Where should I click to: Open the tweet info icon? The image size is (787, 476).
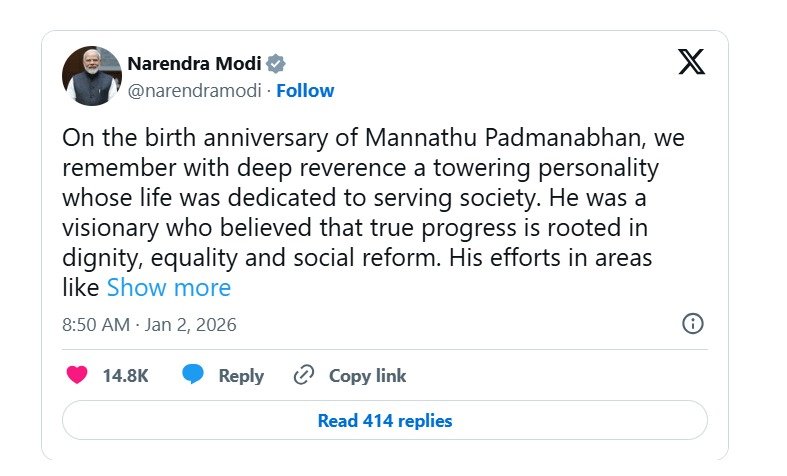692,324
